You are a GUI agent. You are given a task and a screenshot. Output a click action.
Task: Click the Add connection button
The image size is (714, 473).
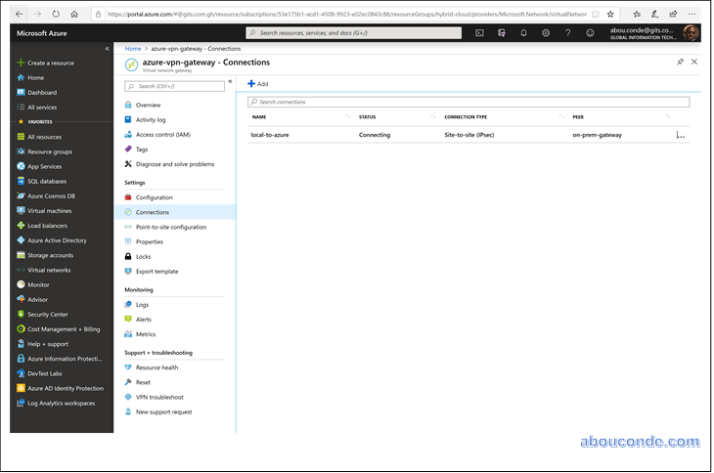point(258,84)
